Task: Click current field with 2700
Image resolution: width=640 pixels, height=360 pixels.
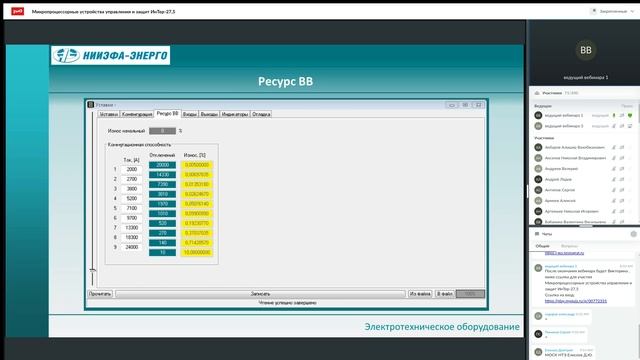Action: [131, 179]
